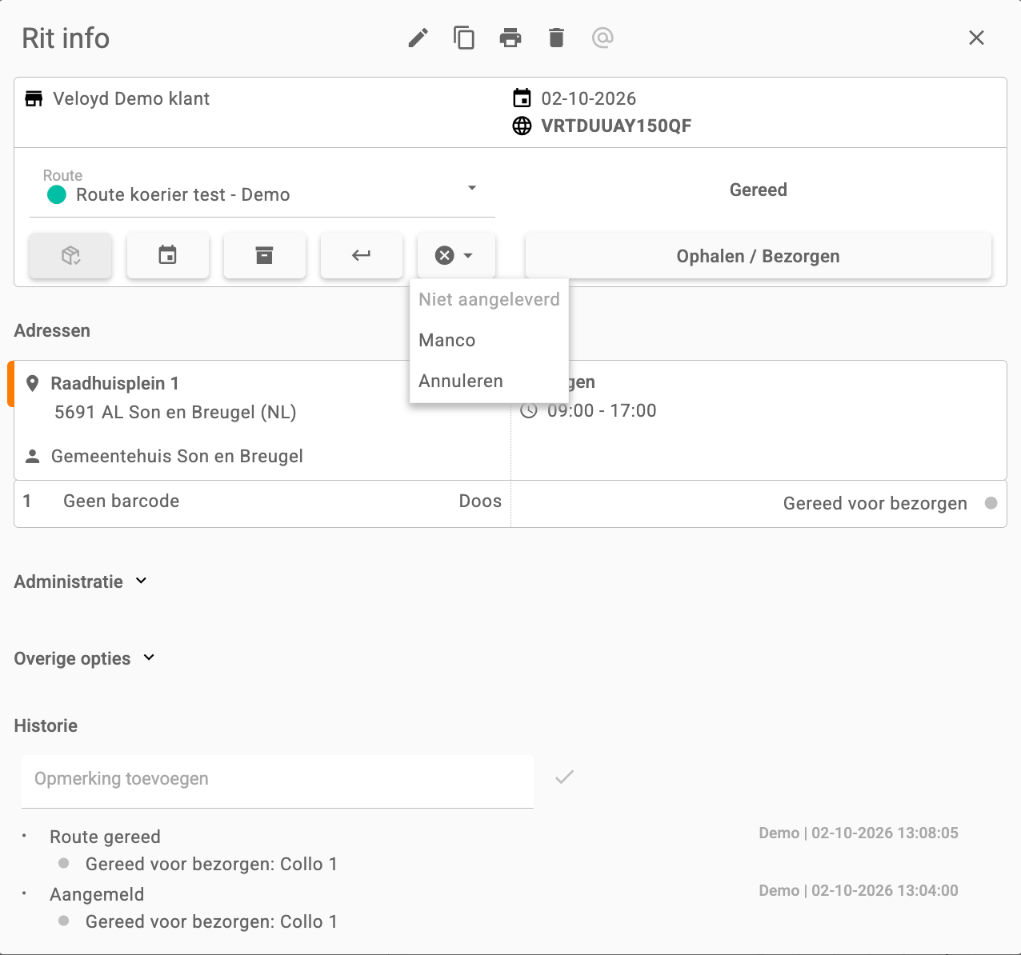Image resolution: width=1021 pixels, height=955 pixels.
Task: Click the Veloyd Demo klant customer name
Action: tap(131, 98)
